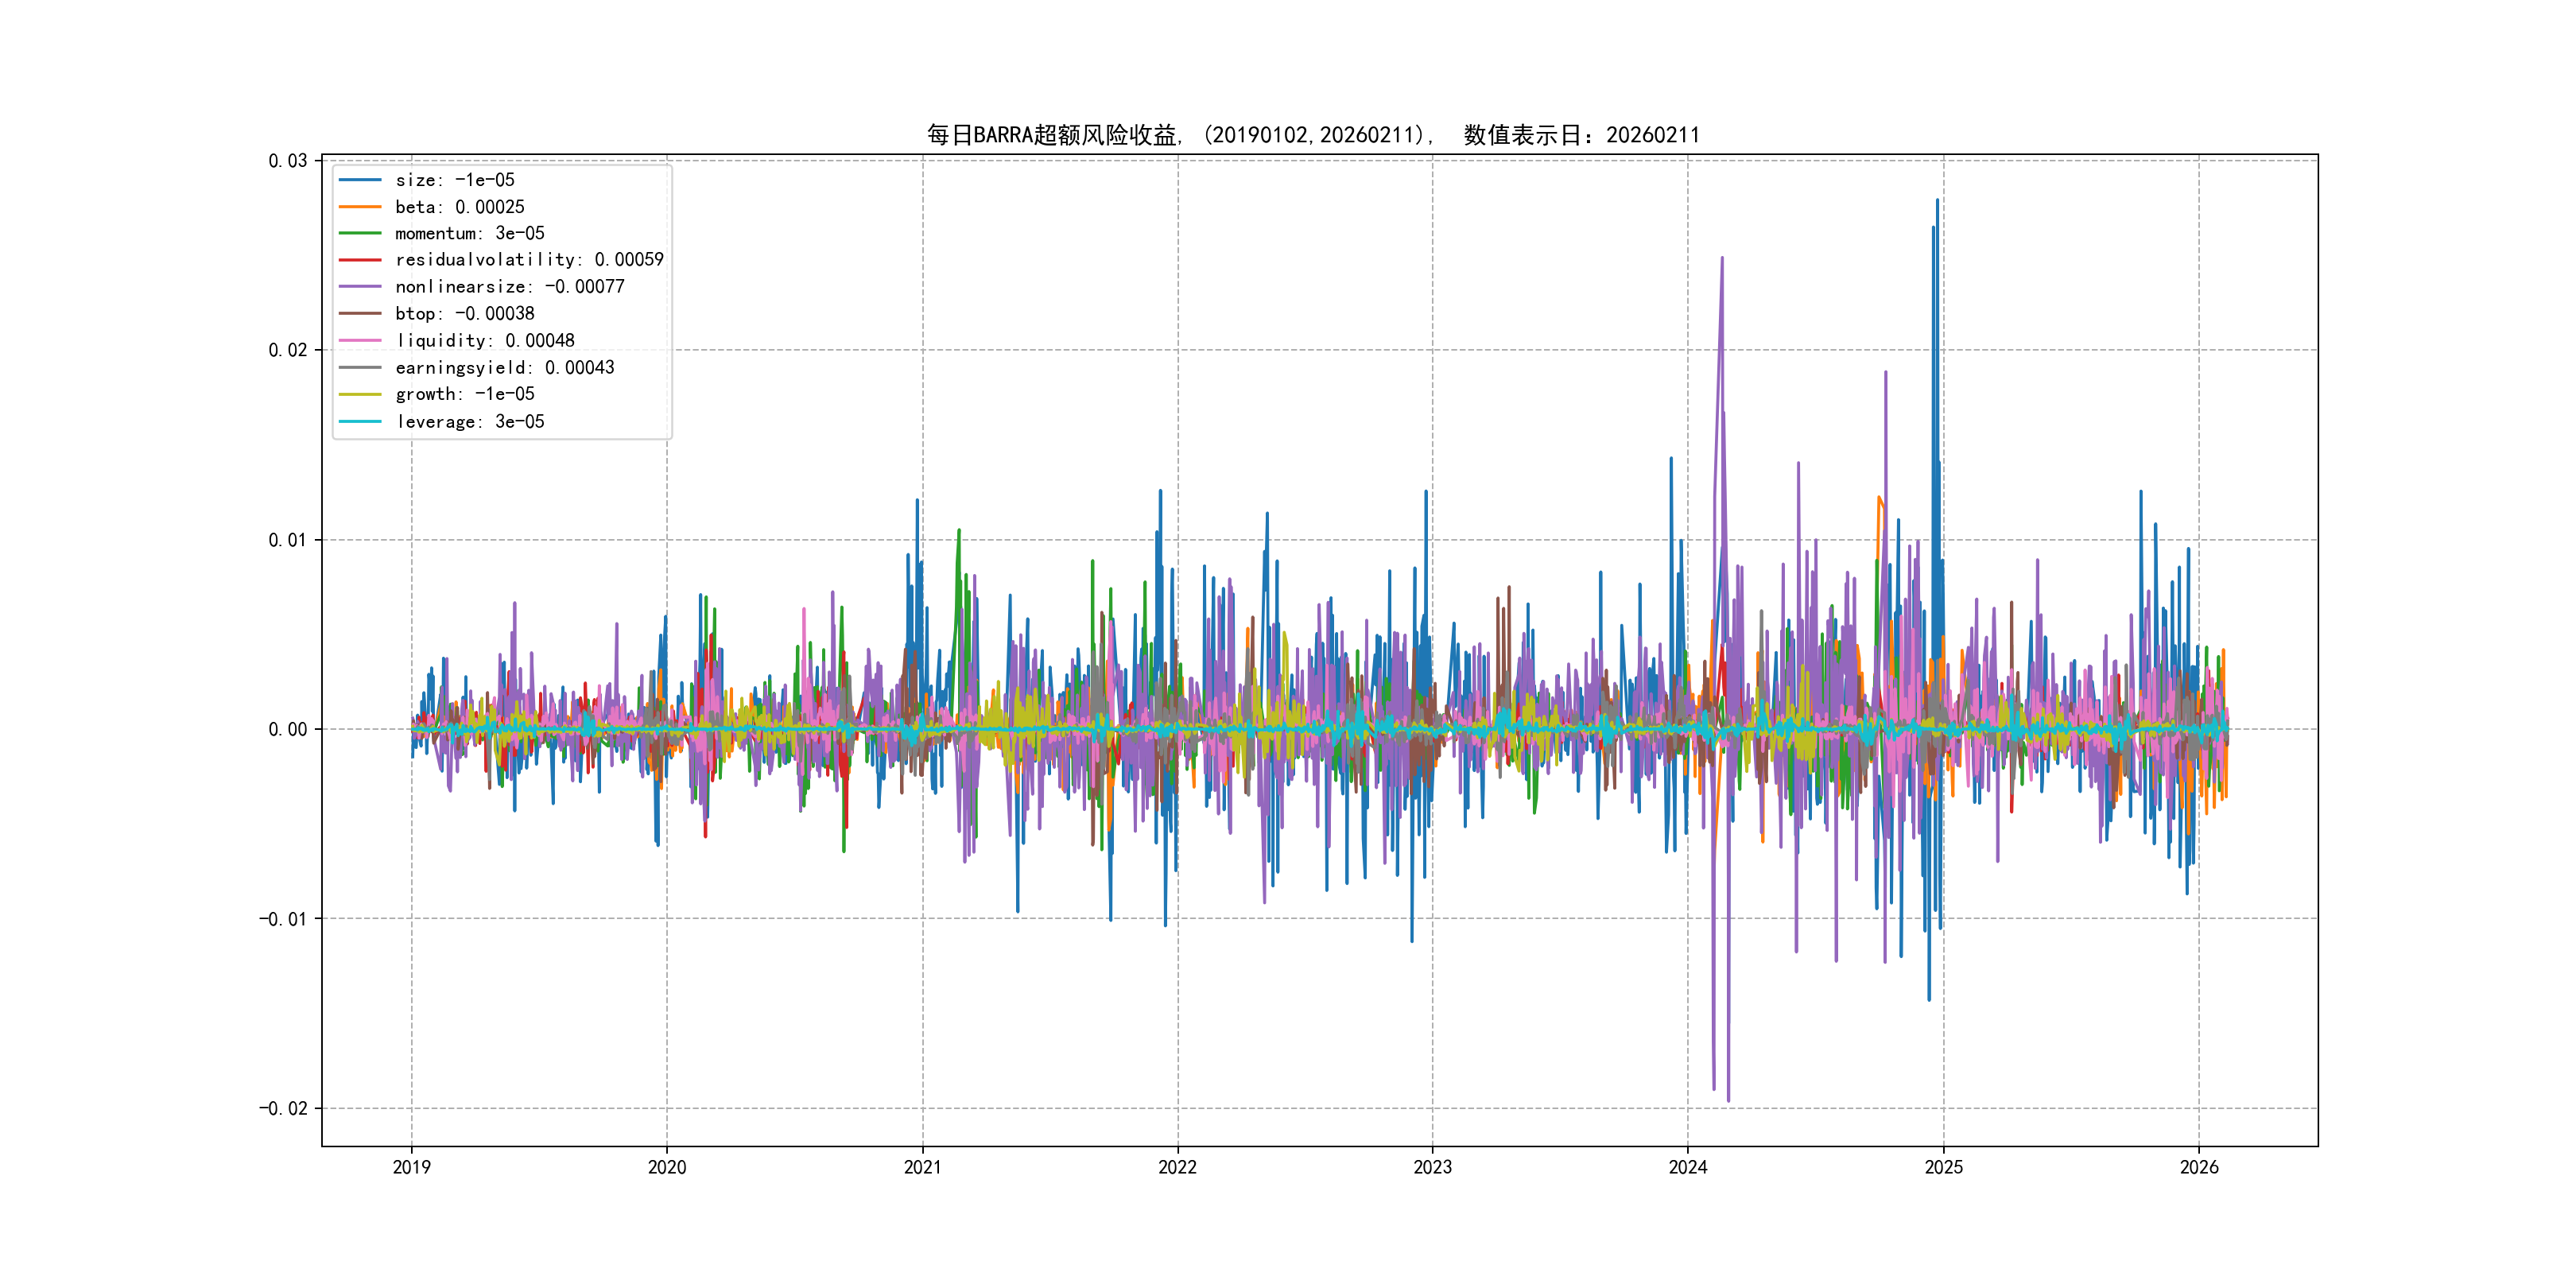The width and height of the screenshot is (2576, 1288).
Task: Click the 2026 x-axis tick label
Action: (2198, 1167)
